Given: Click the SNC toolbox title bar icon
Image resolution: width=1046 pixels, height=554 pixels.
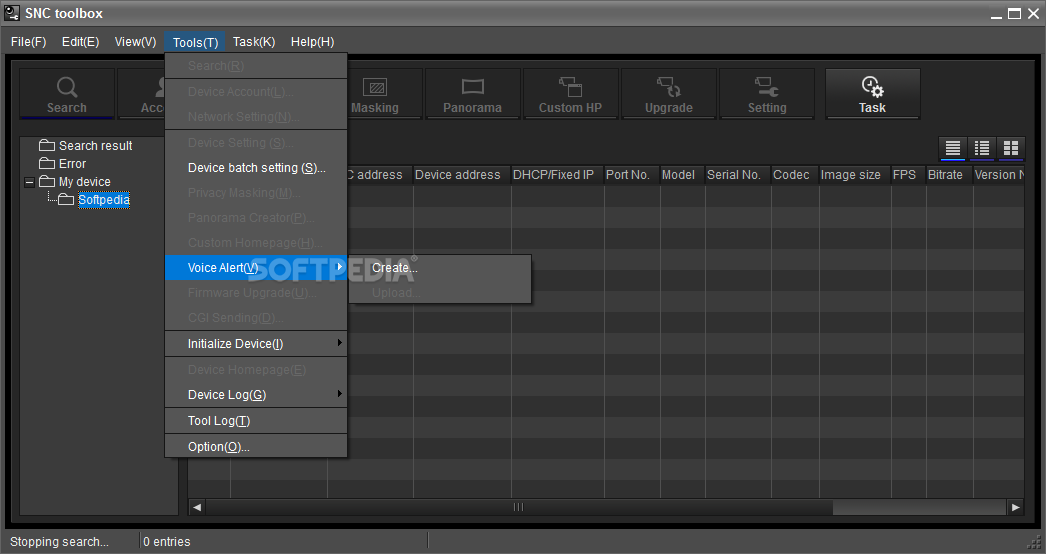Looking at the screenshot, I should tap(11, 13).
